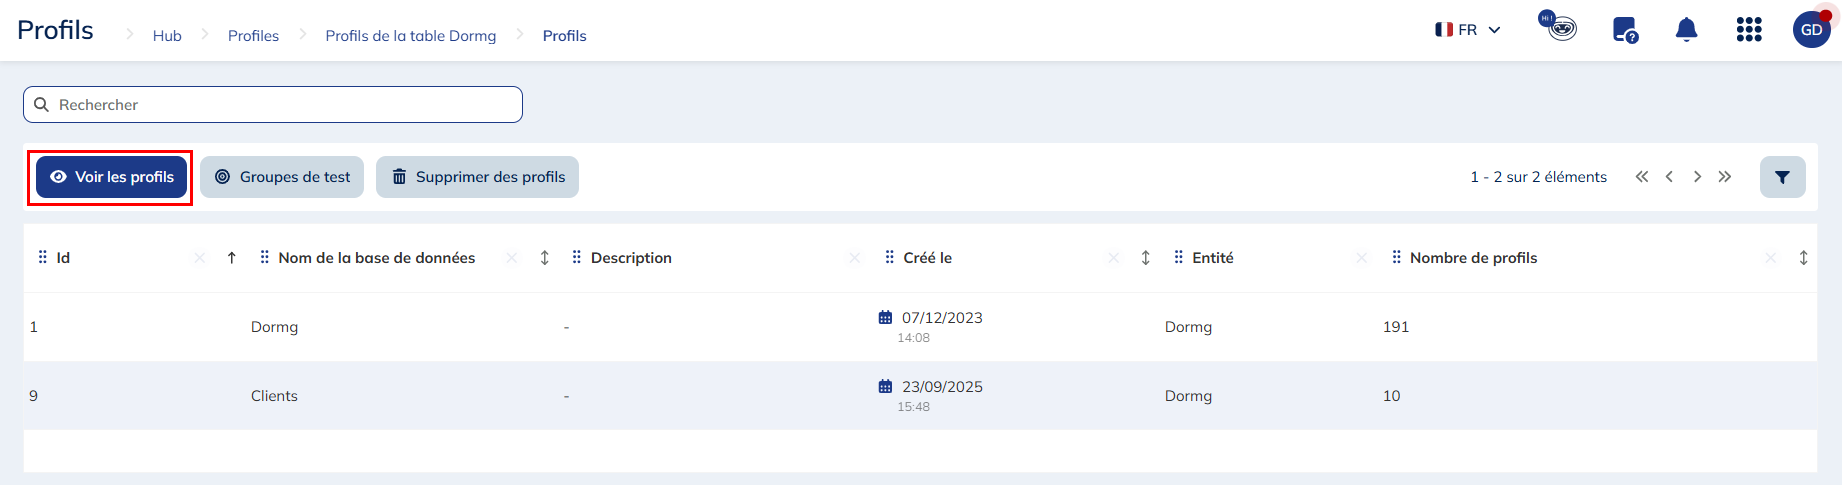Click the Supprimer des profils button
The width and height of the screenshot is (1842, 485).
click(477, 177)
